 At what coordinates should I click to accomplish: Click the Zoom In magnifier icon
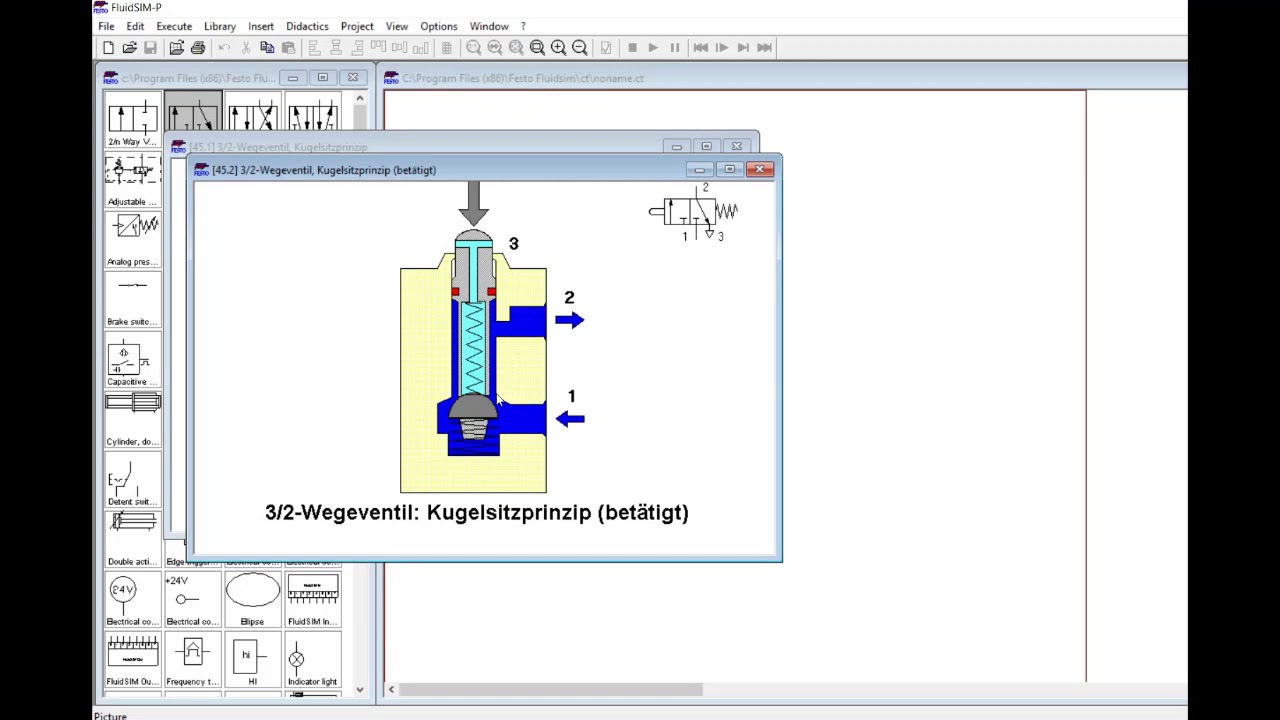pyautogui.click(x=558, y=48)
